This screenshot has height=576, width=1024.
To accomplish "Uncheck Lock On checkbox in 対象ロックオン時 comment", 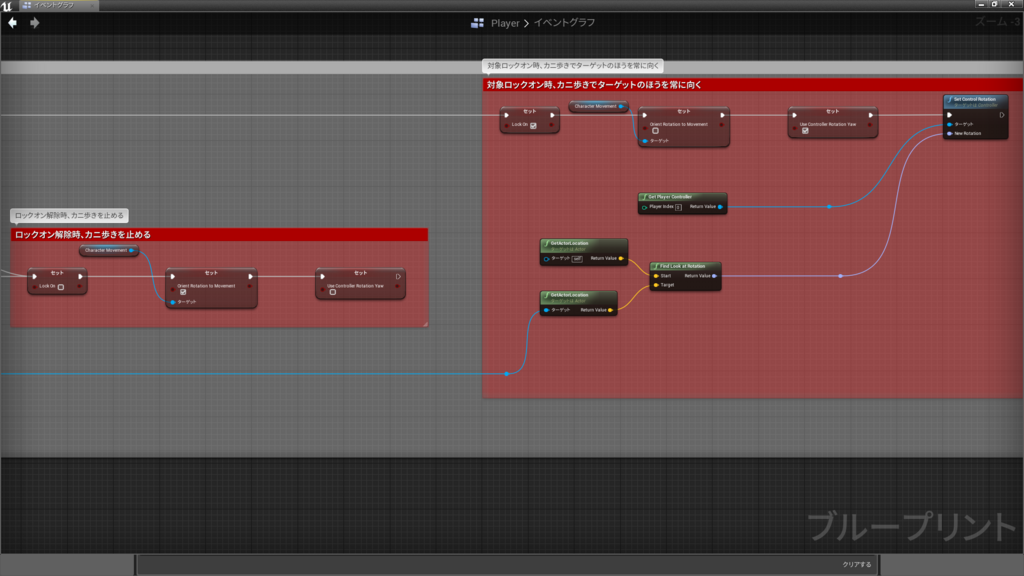I will tap(534, 125).
